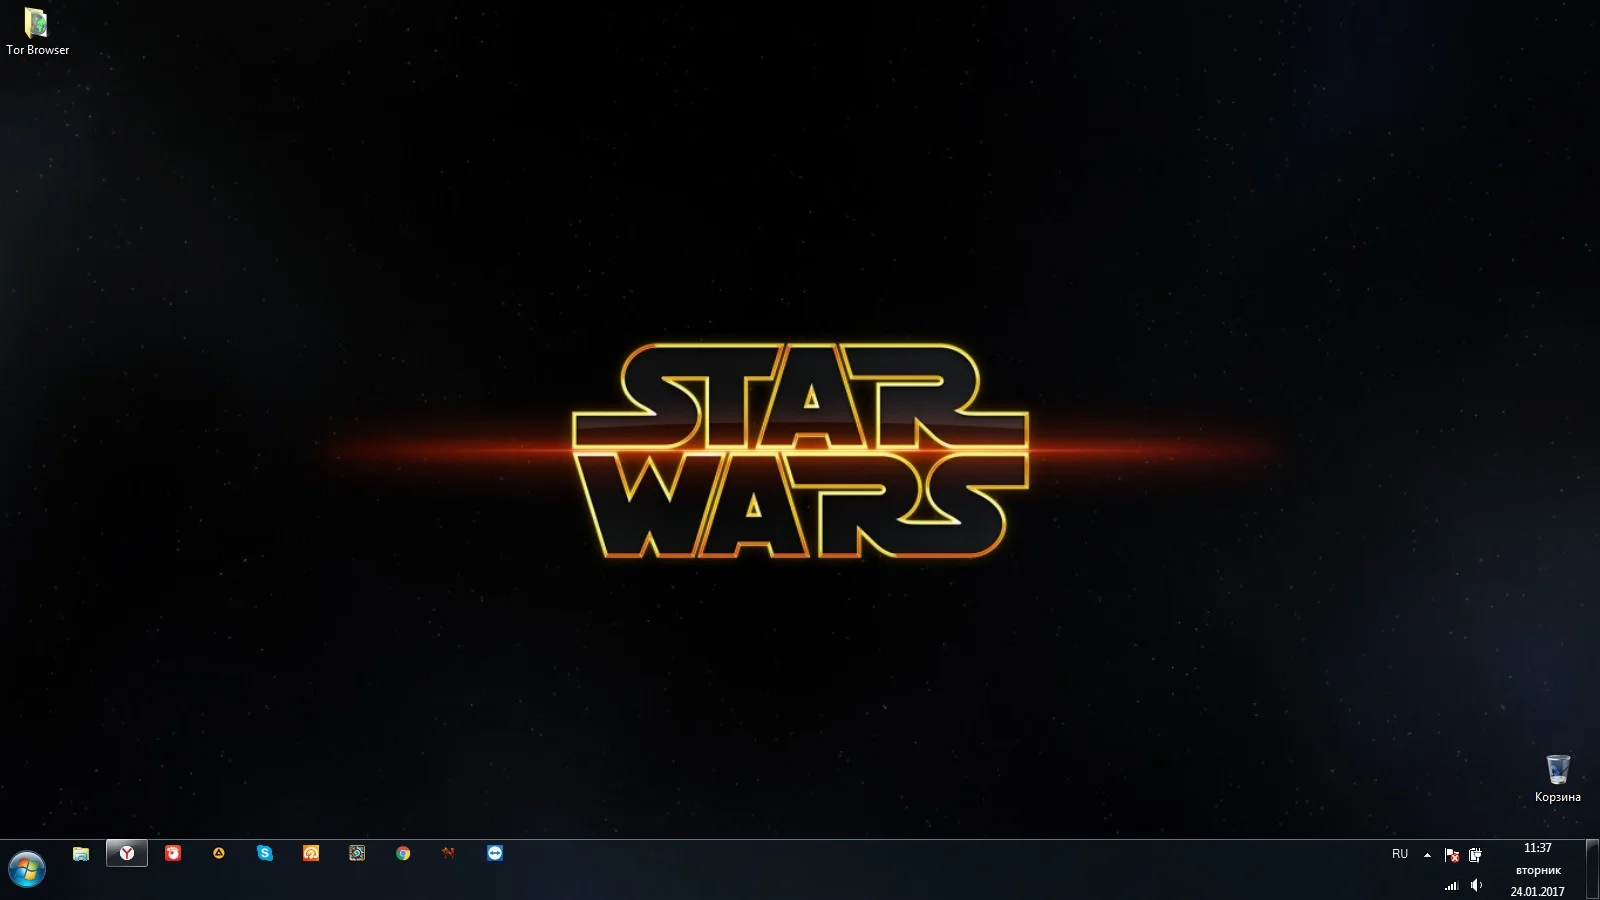Open TeamViewer from the taskbar
This screenshot has width=1600, height=900.
point(495,853)
